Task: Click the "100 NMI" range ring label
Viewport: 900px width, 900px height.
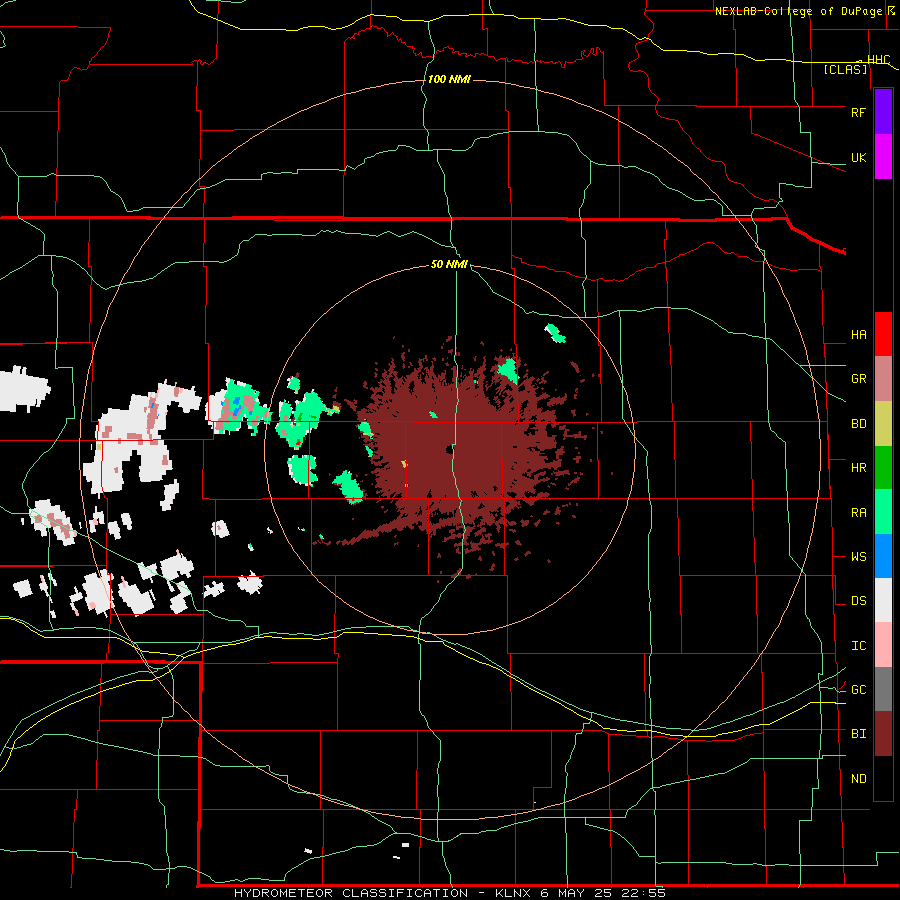Action: pos(449,79)
